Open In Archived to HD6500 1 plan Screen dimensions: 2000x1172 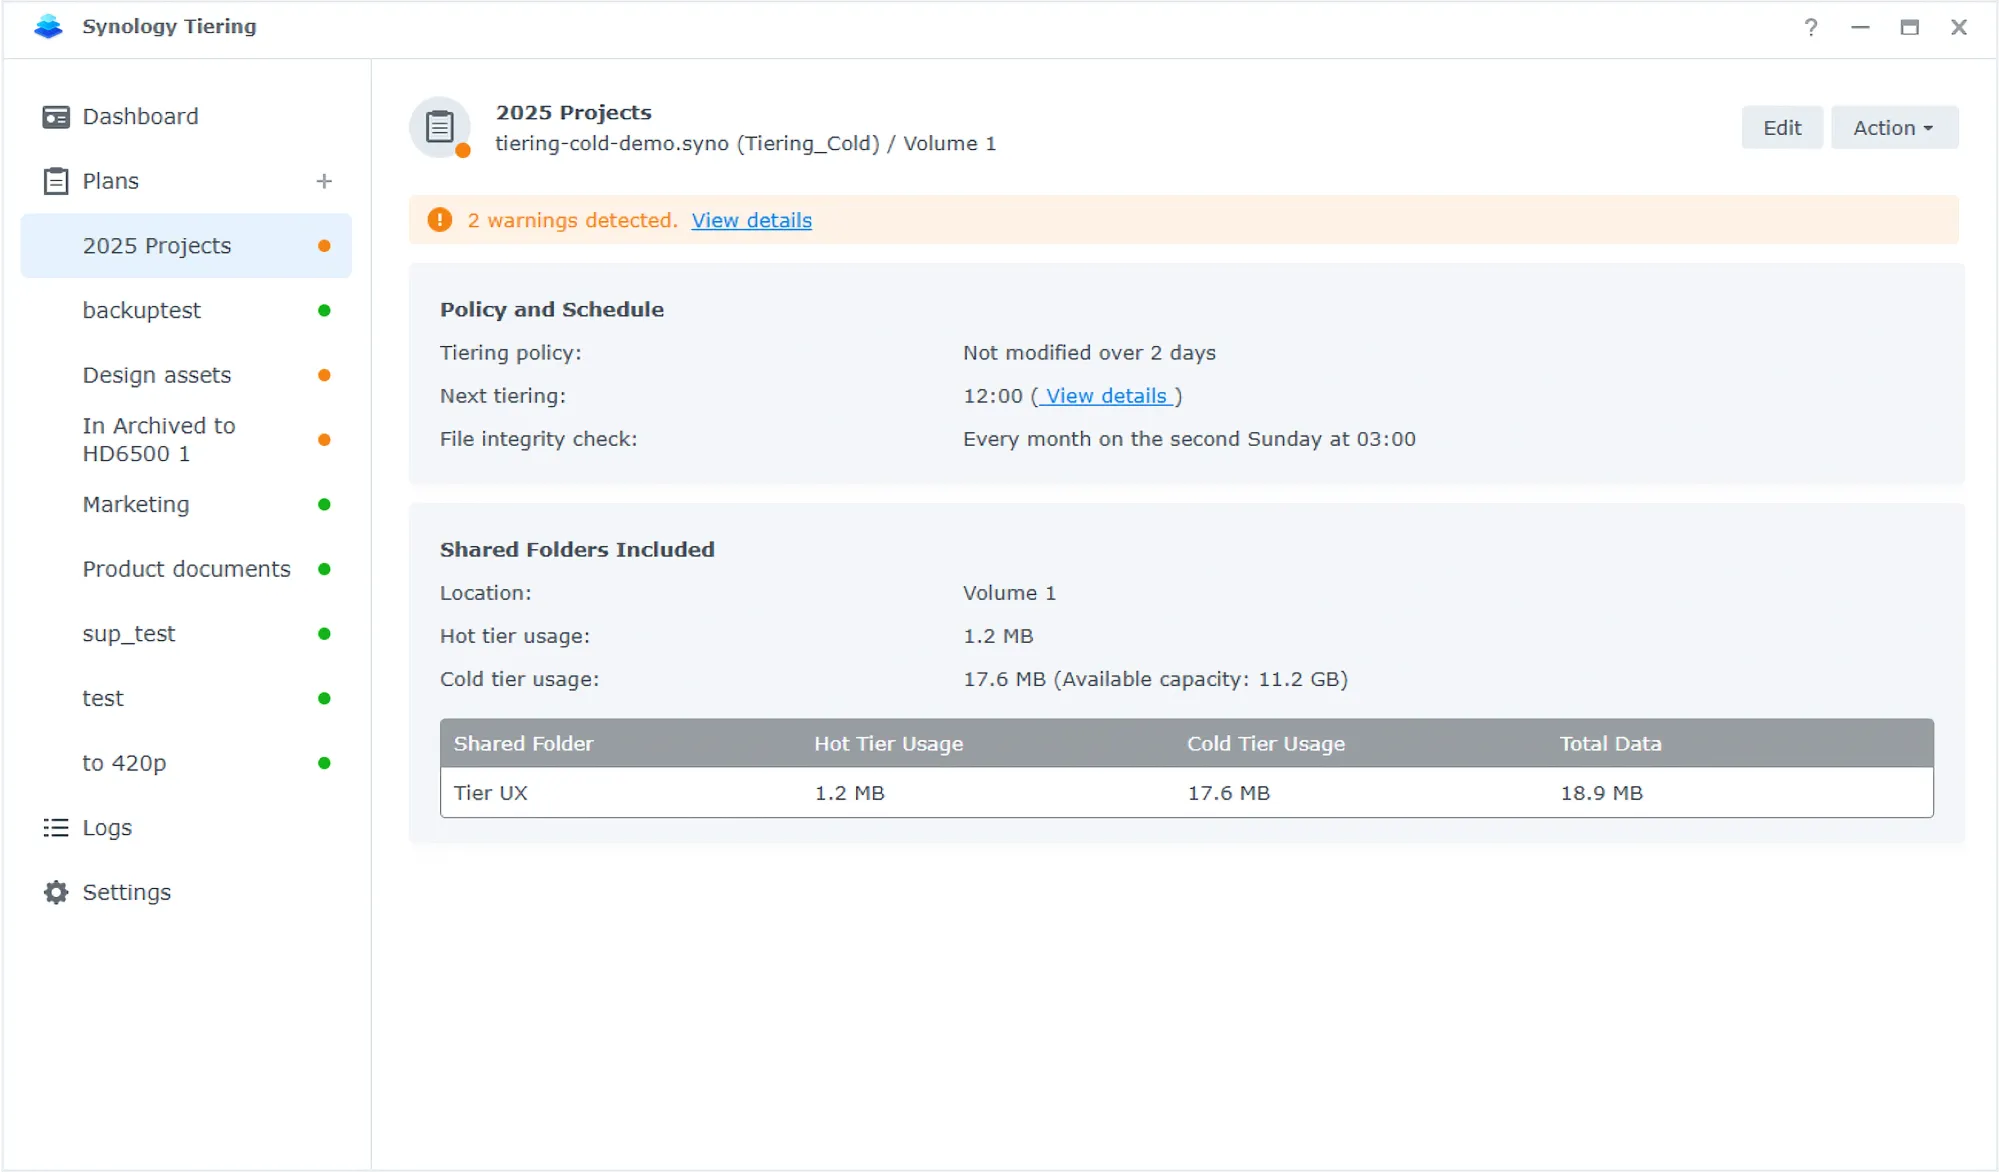click(159, 440)
